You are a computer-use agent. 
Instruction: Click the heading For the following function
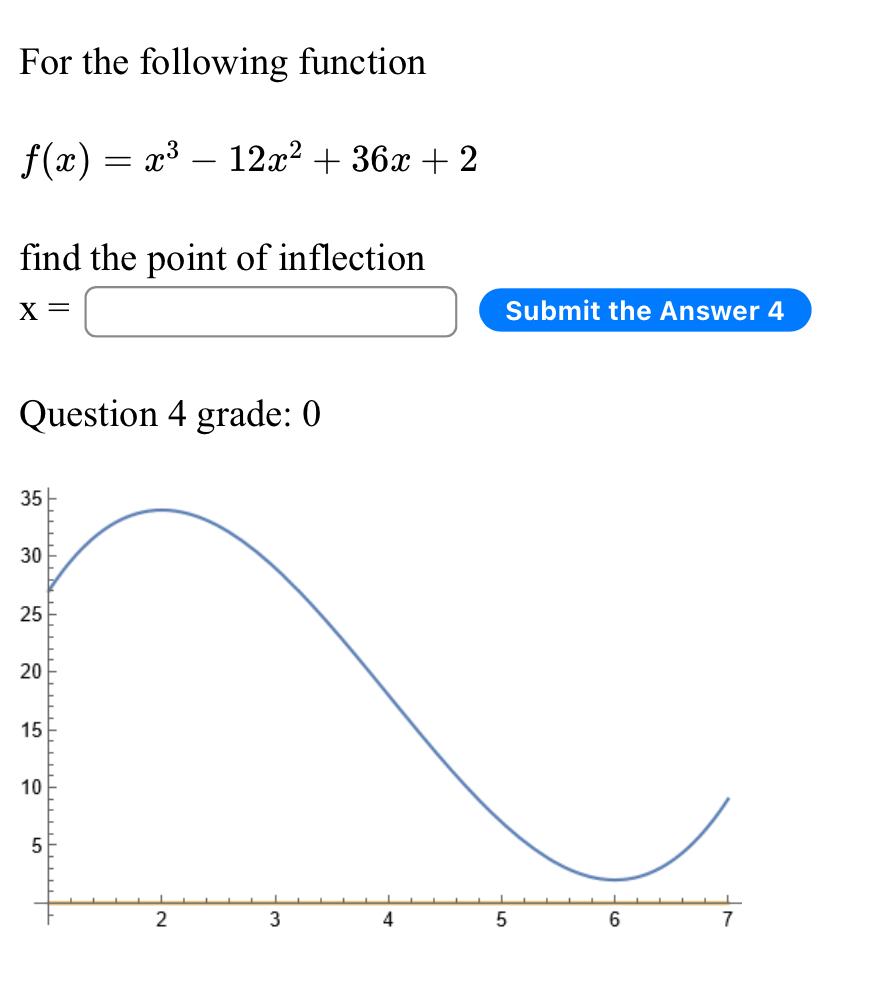click(222, 63)
